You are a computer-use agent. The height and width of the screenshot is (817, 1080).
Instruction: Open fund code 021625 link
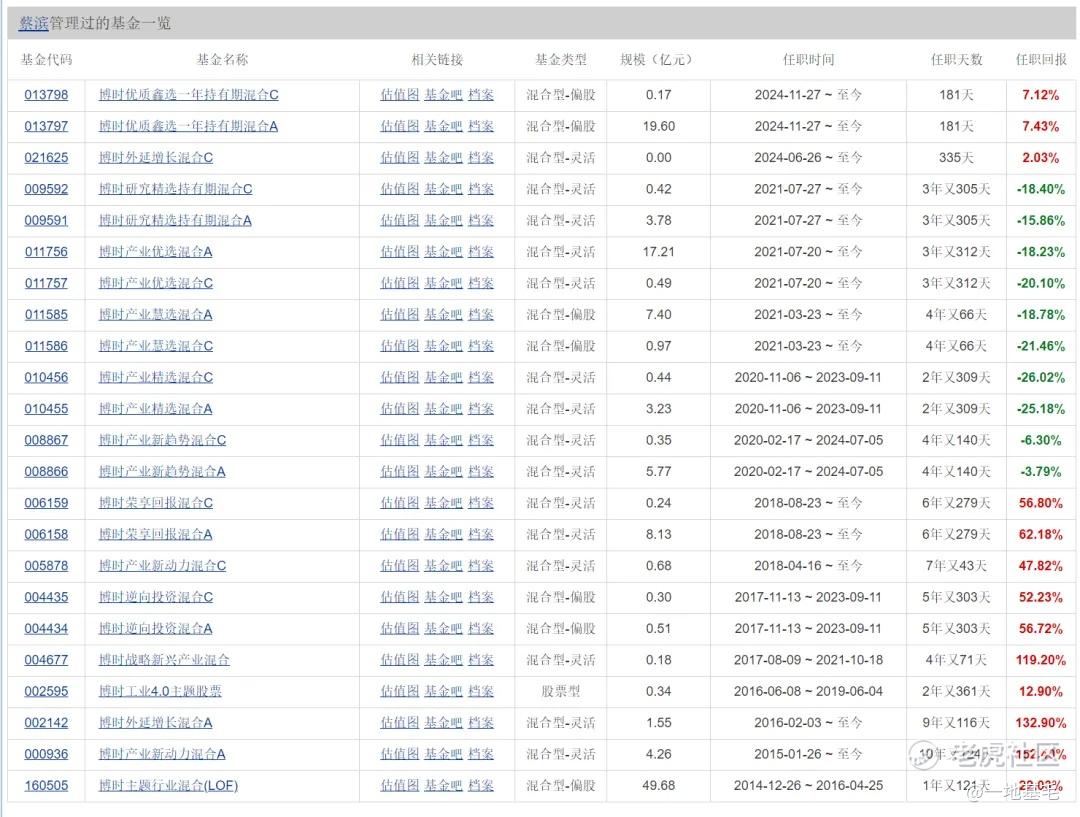pos(46,158)
